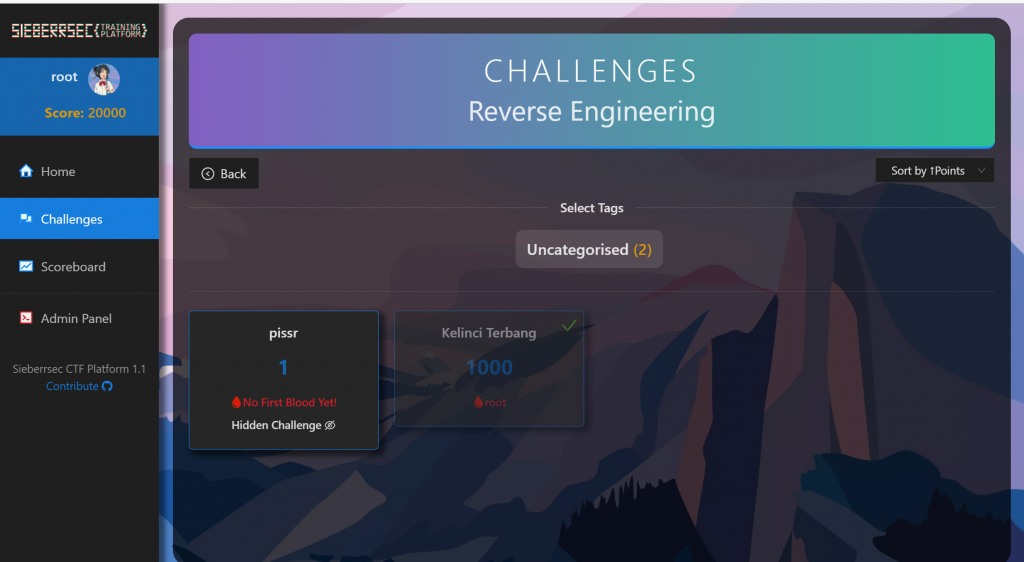Open the Admin Panel menu item
Screen dimensions: 1024x562
[76, 318]
